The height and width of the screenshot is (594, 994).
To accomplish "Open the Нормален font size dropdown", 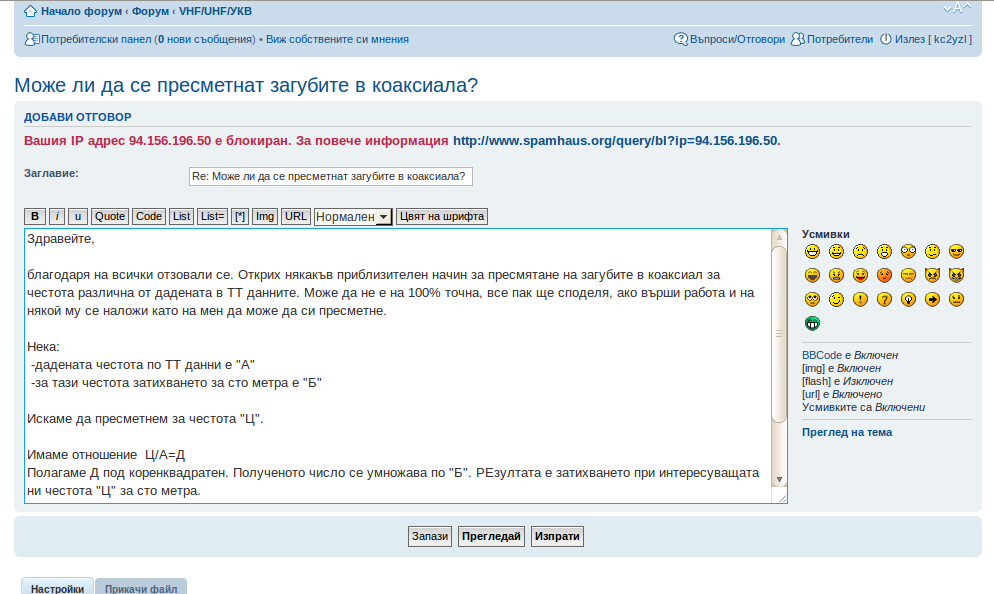I will point(352,217).
